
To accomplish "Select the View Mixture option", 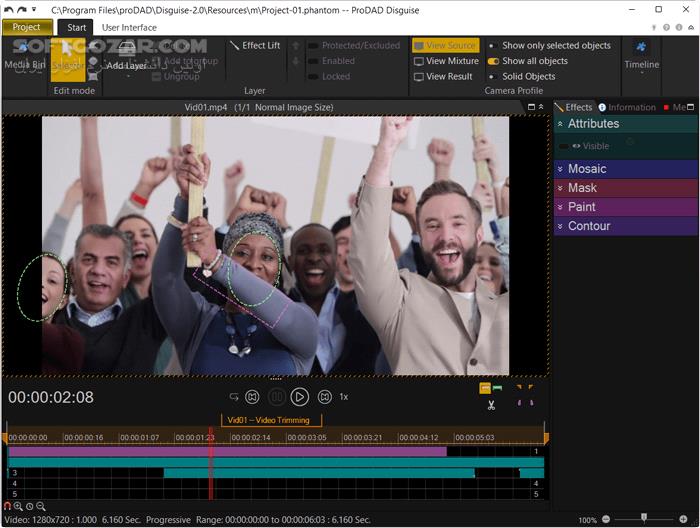I will (445, 61).
